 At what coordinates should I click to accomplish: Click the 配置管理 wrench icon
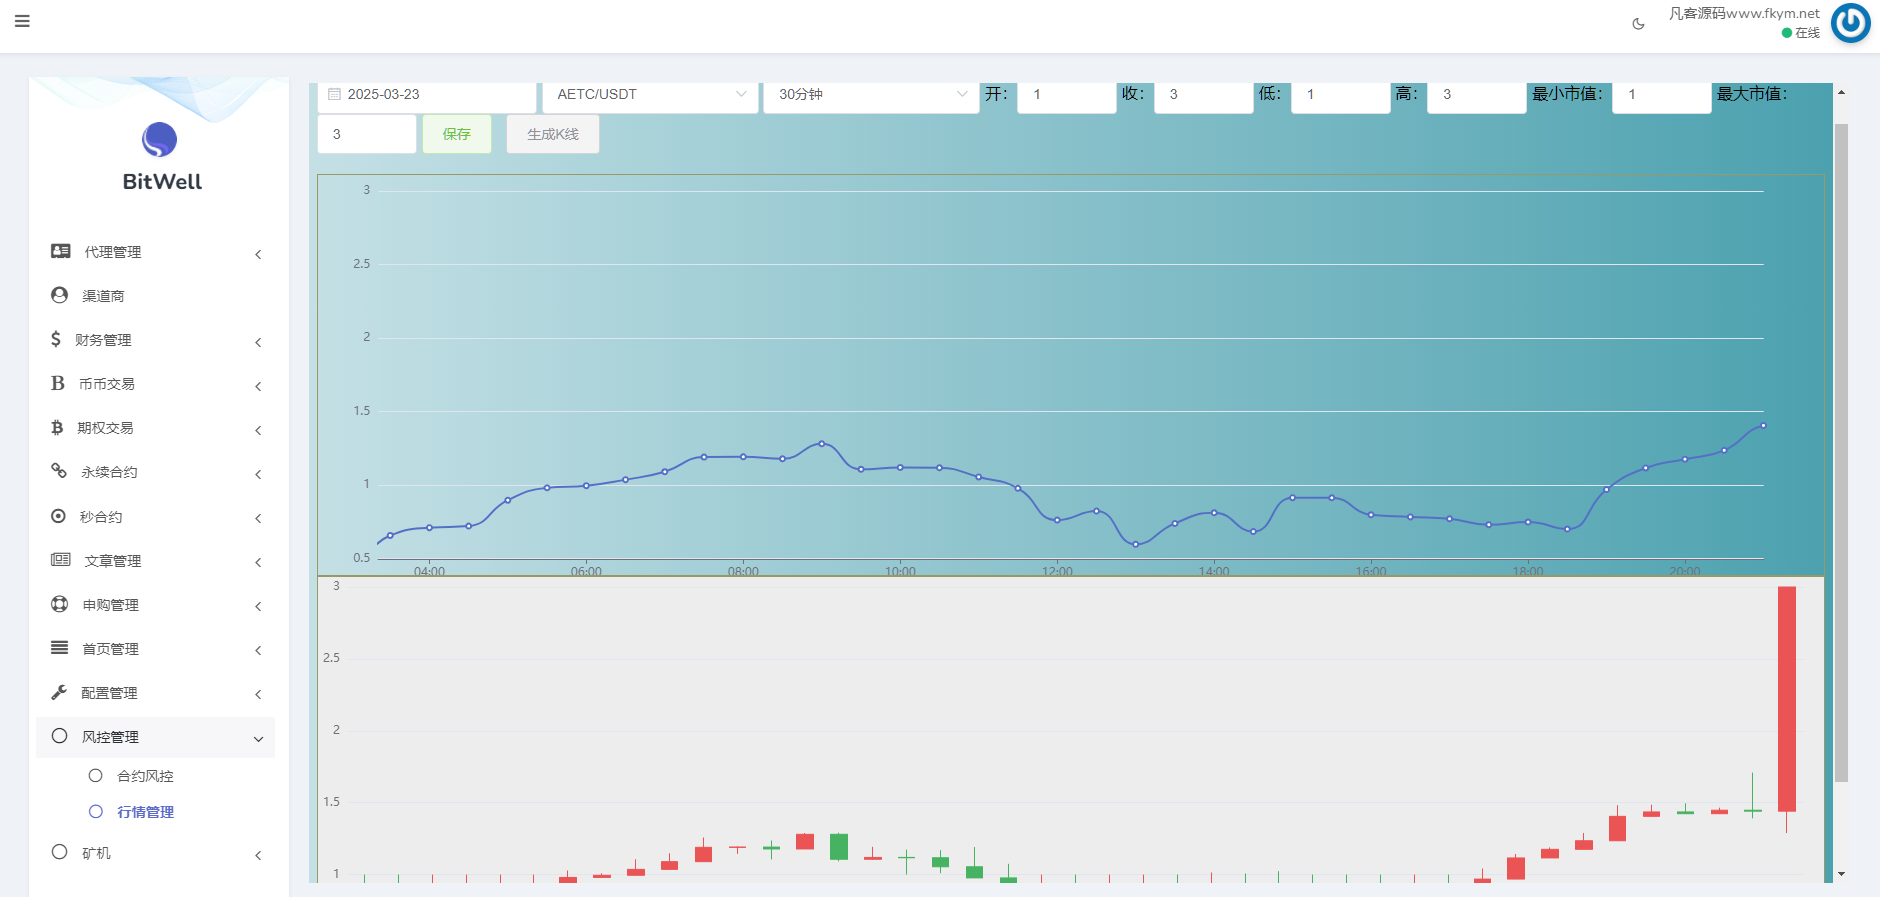tap(59, 692)
